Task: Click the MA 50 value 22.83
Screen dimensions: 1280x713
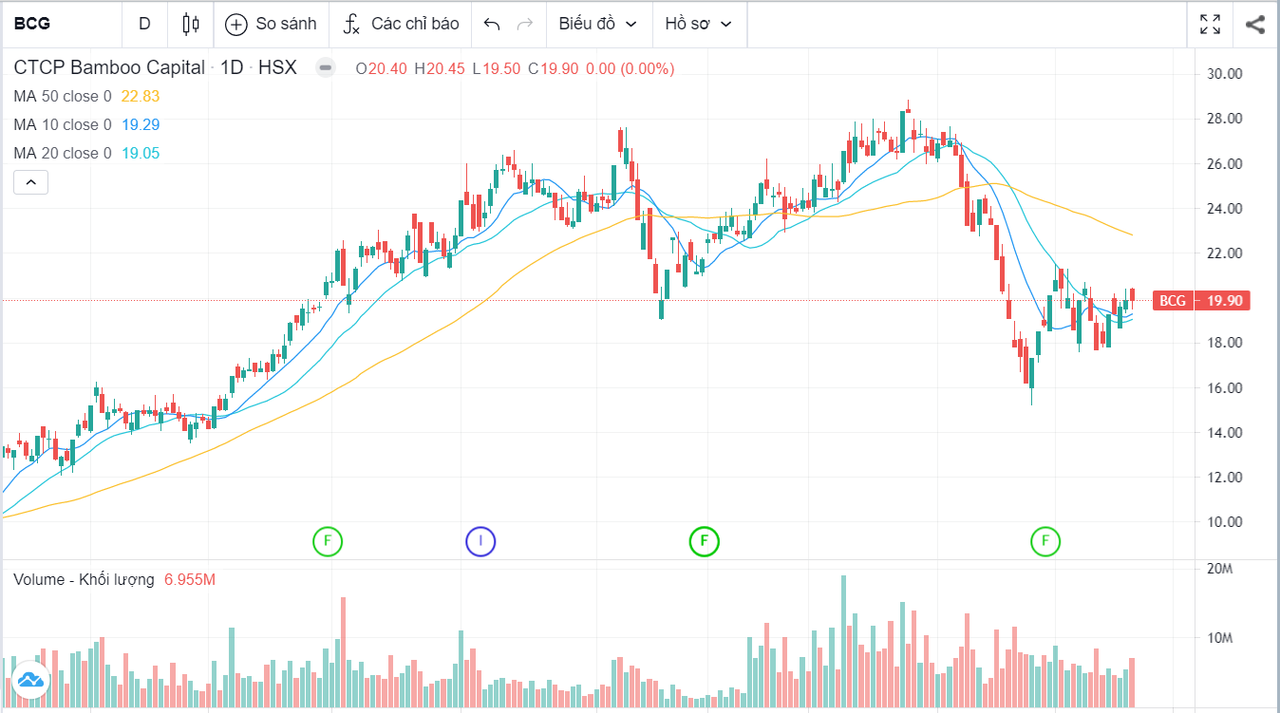Action: coord(140,96)
